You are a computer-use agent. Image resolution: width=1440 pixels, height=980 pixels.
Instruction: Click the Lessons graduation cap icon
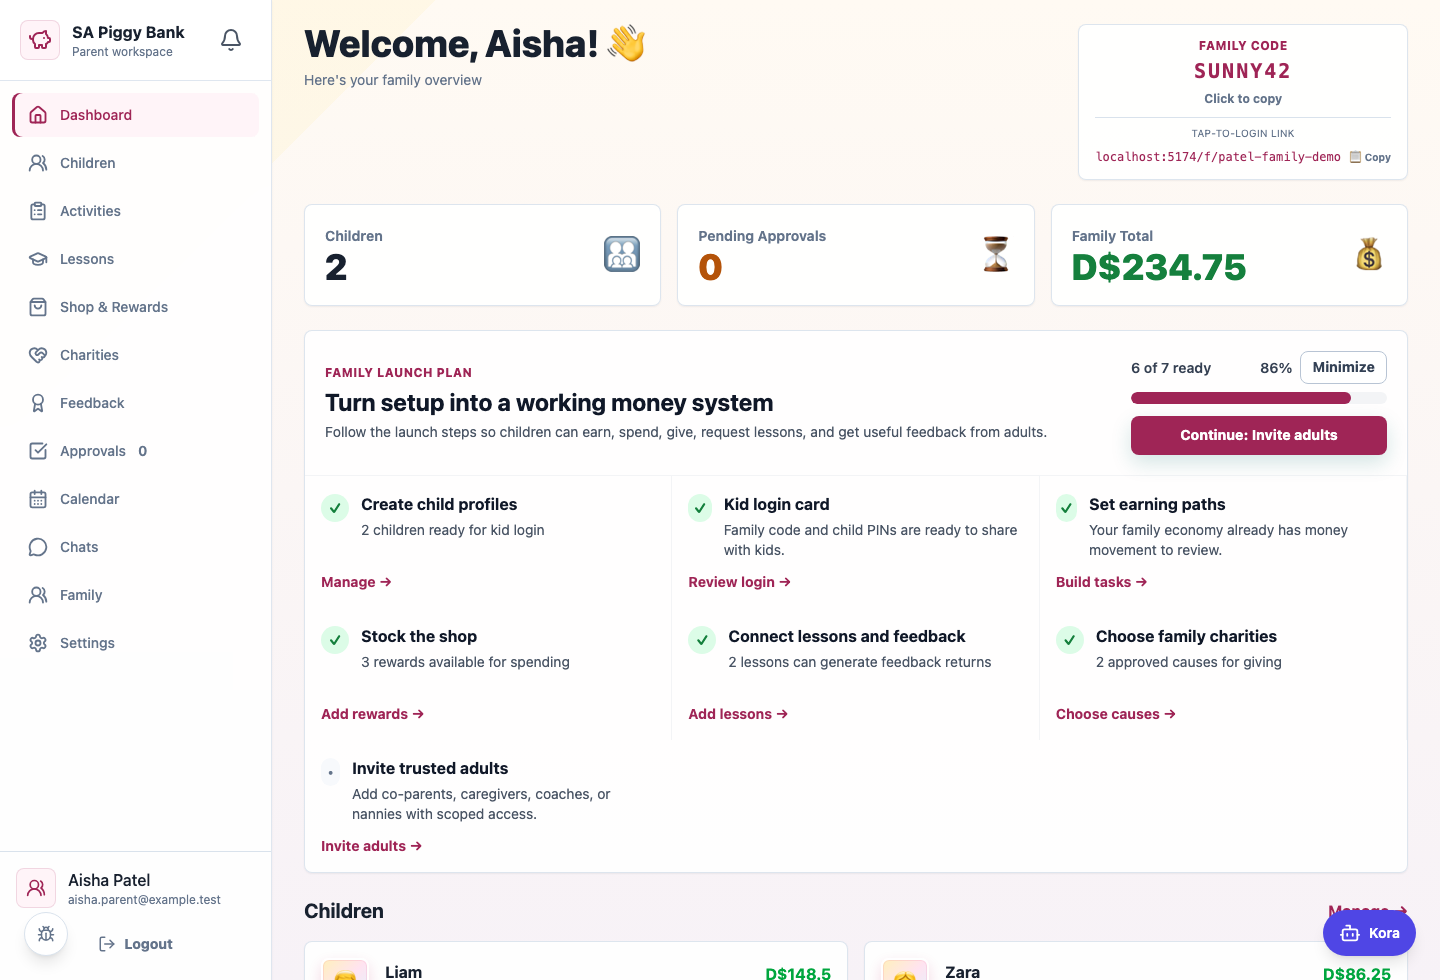coord(38,259)
